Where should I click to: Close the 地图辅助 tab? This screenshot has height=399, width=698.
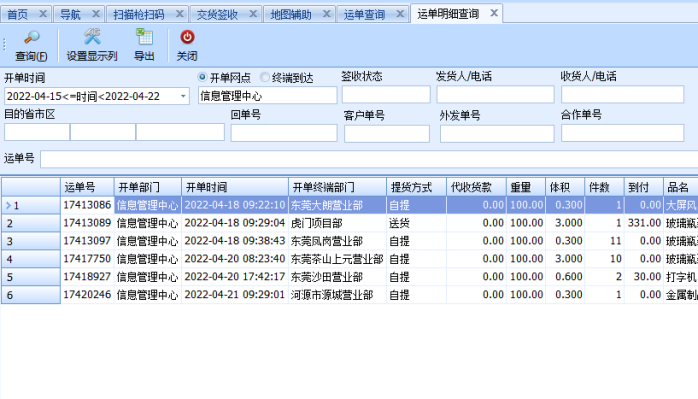[x=326, y=14]
